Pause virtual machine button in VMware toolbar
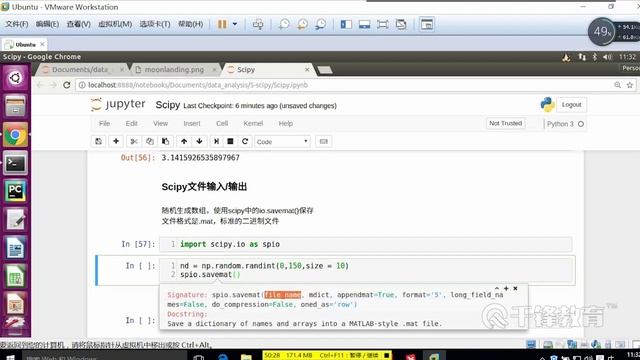The image size is (640, 360). tap(222, 24)
